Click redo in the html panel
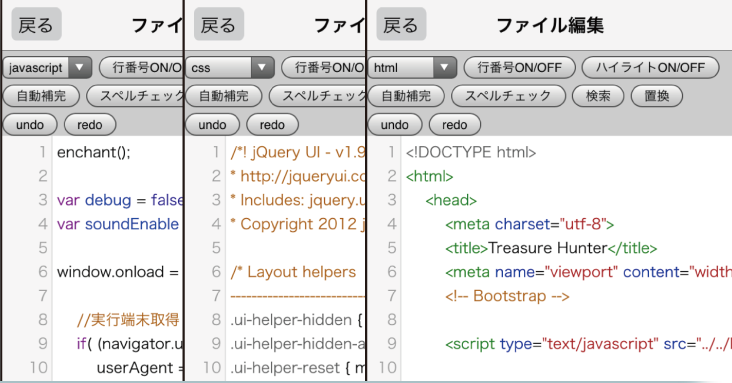 (455, 125)
